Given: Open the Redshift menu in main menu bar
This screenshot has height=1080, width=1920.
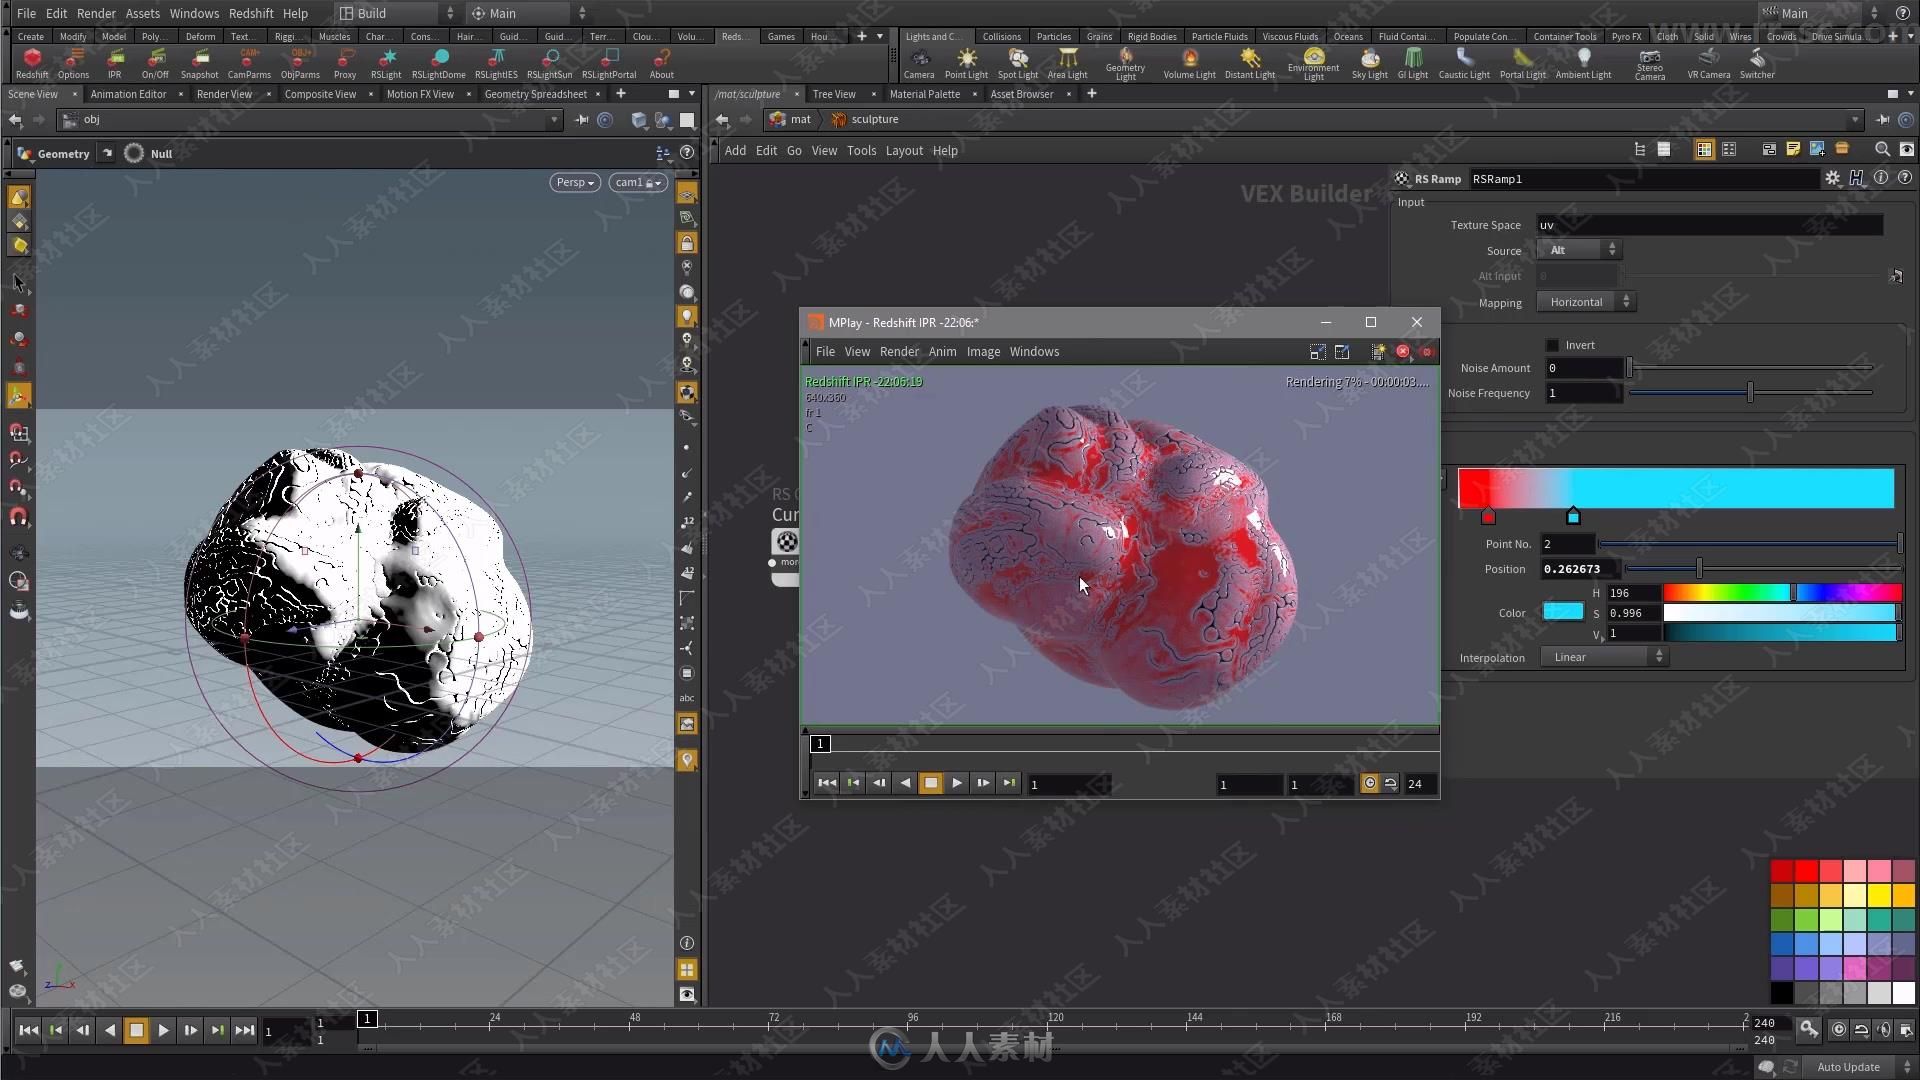Looking at the screenshot, I should (x=251, y=13).
